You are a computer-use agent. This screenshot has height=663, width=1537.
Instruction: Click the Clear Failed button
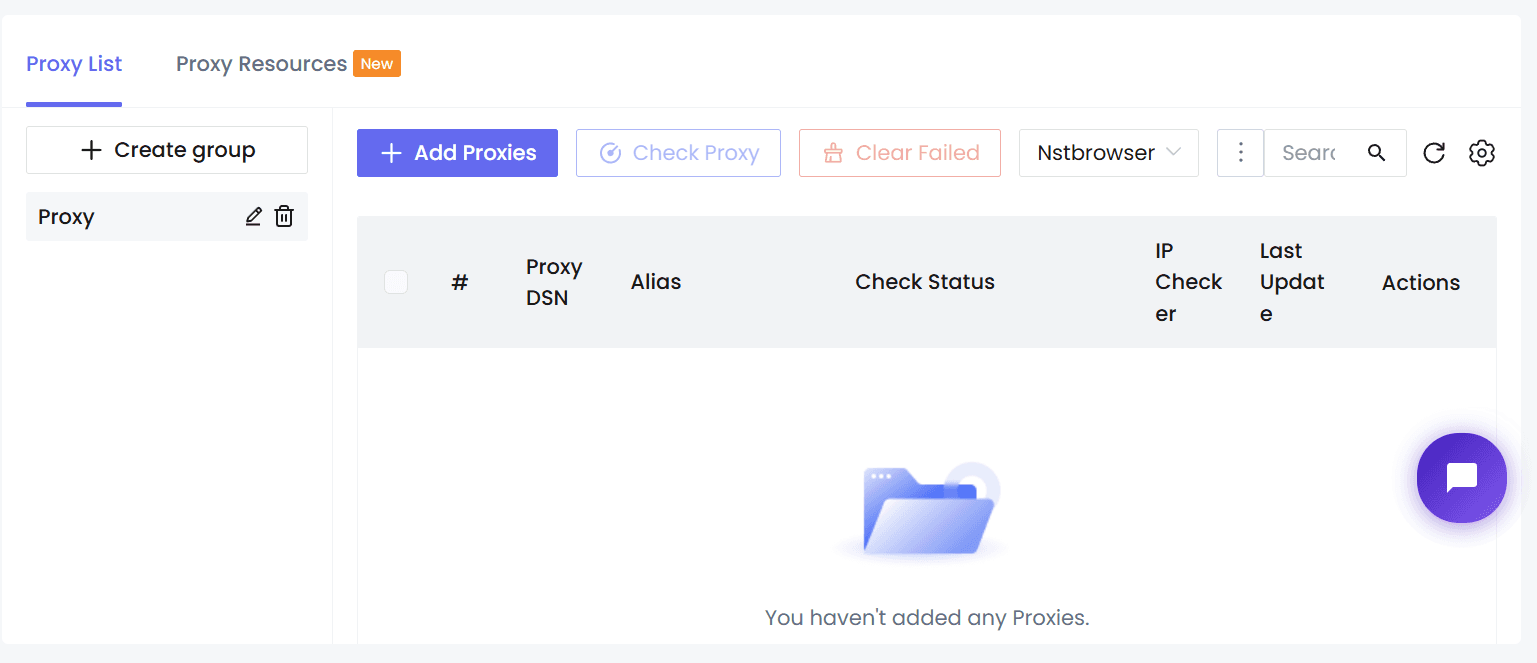click(900, 153)
